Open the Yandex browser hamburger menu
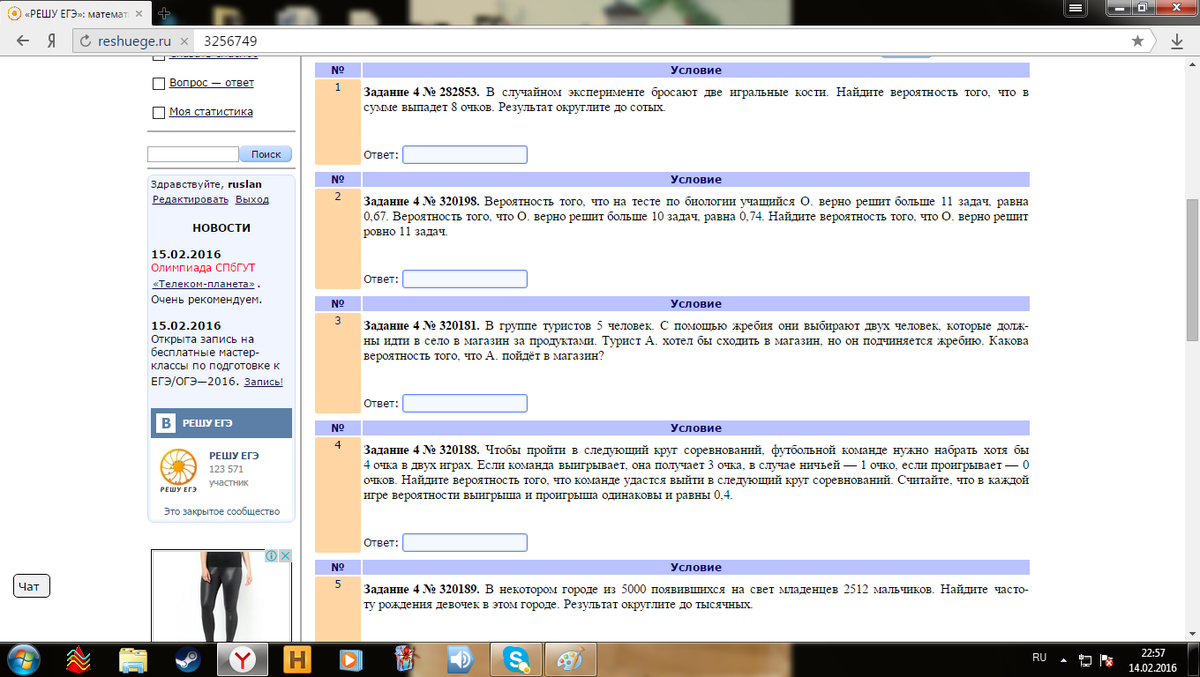The image size is (1200, 677). tap(1076, 8)
